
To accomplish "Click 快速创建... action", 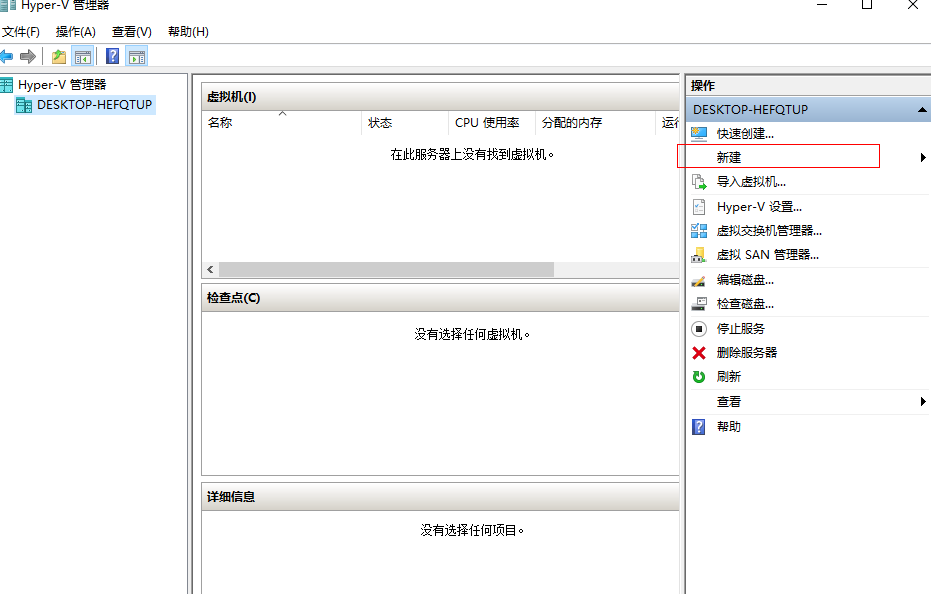I will pos(745,134).
